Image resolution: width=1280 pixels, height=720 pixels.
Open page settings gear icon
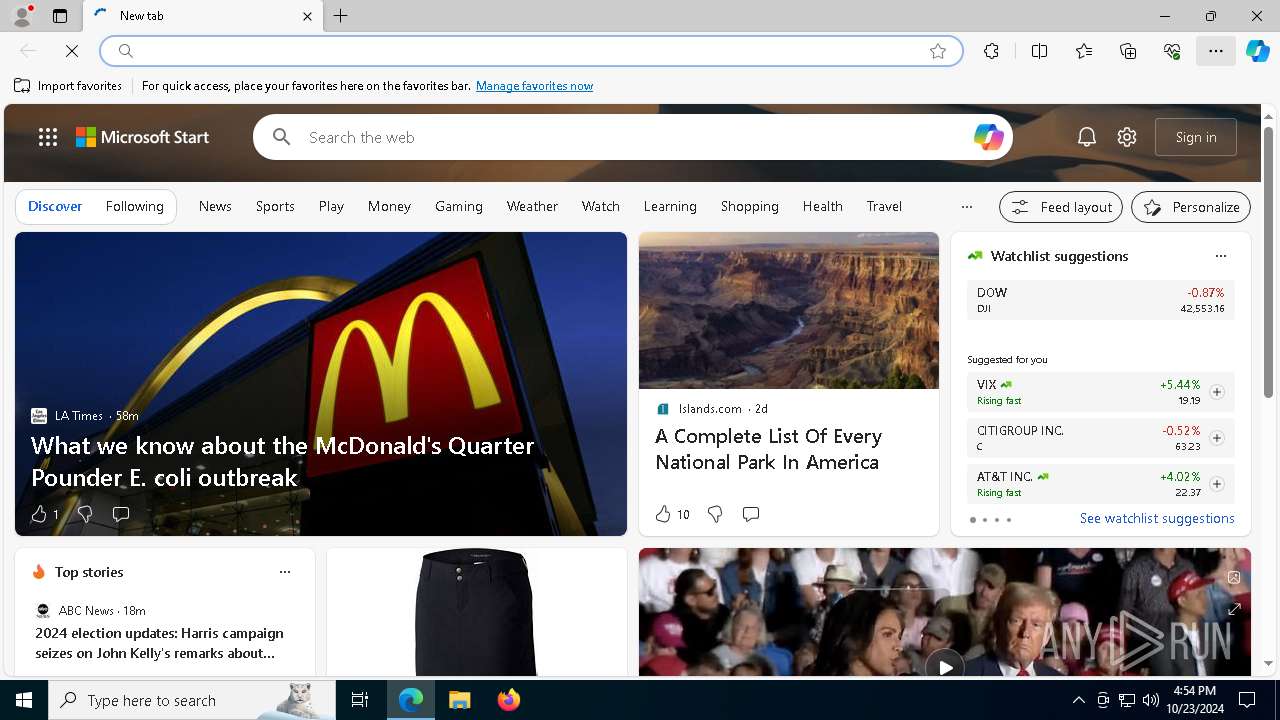(x=1127, y=137)
